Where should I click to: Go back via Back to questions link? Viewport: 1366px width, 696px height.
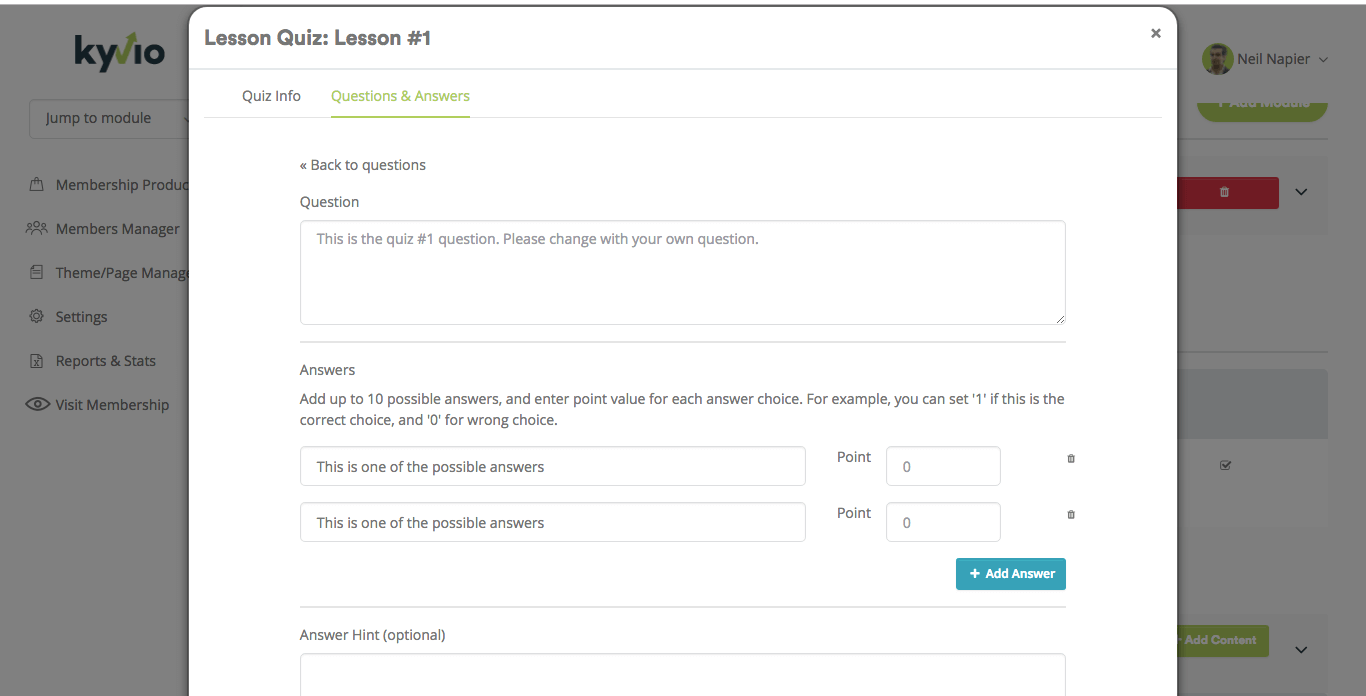tap(363, 165)
